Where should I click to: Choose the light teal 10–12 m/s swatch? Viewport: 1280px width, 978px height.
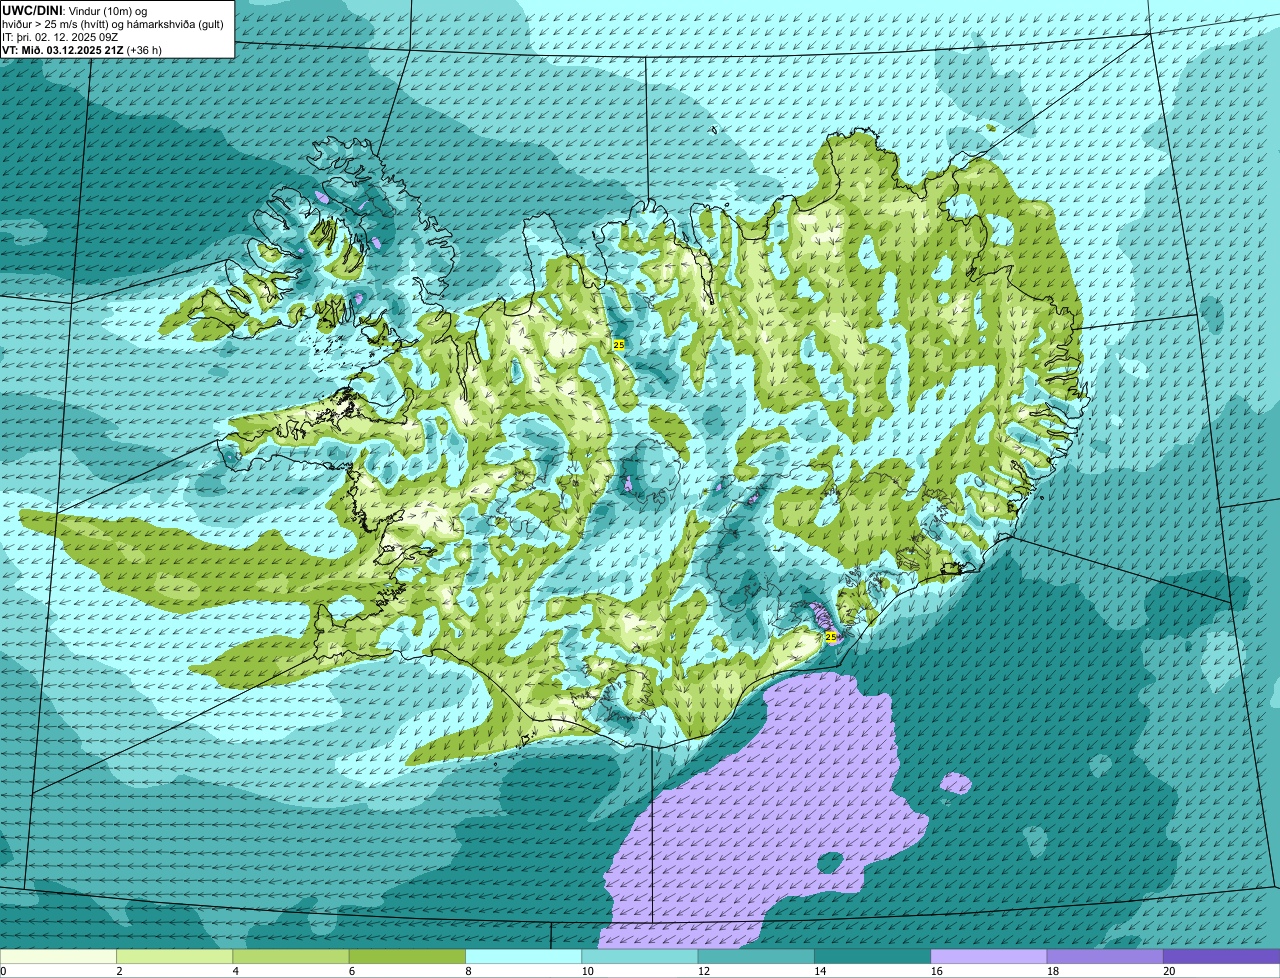640,957
